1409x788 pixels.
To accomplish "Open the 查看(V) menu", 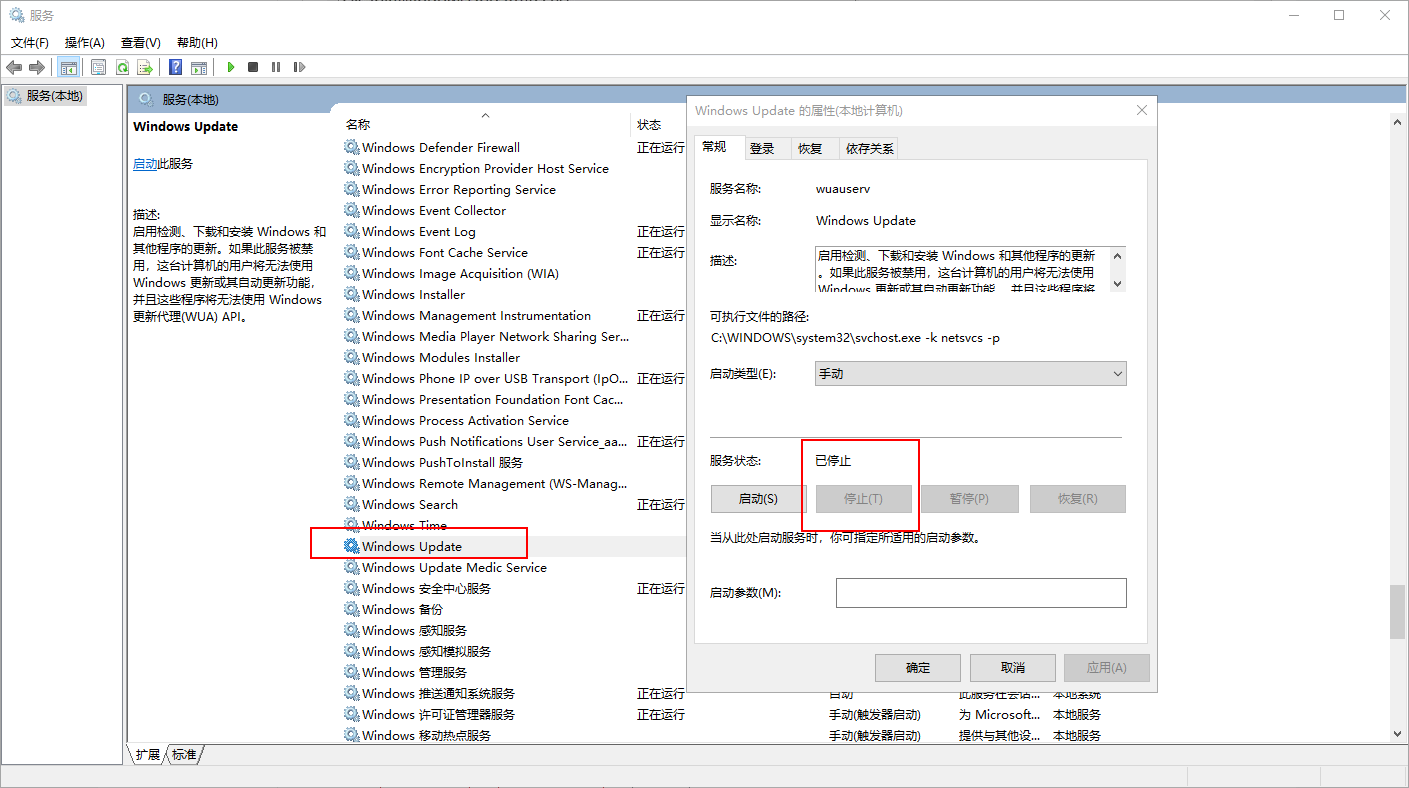I will [141, 42].
